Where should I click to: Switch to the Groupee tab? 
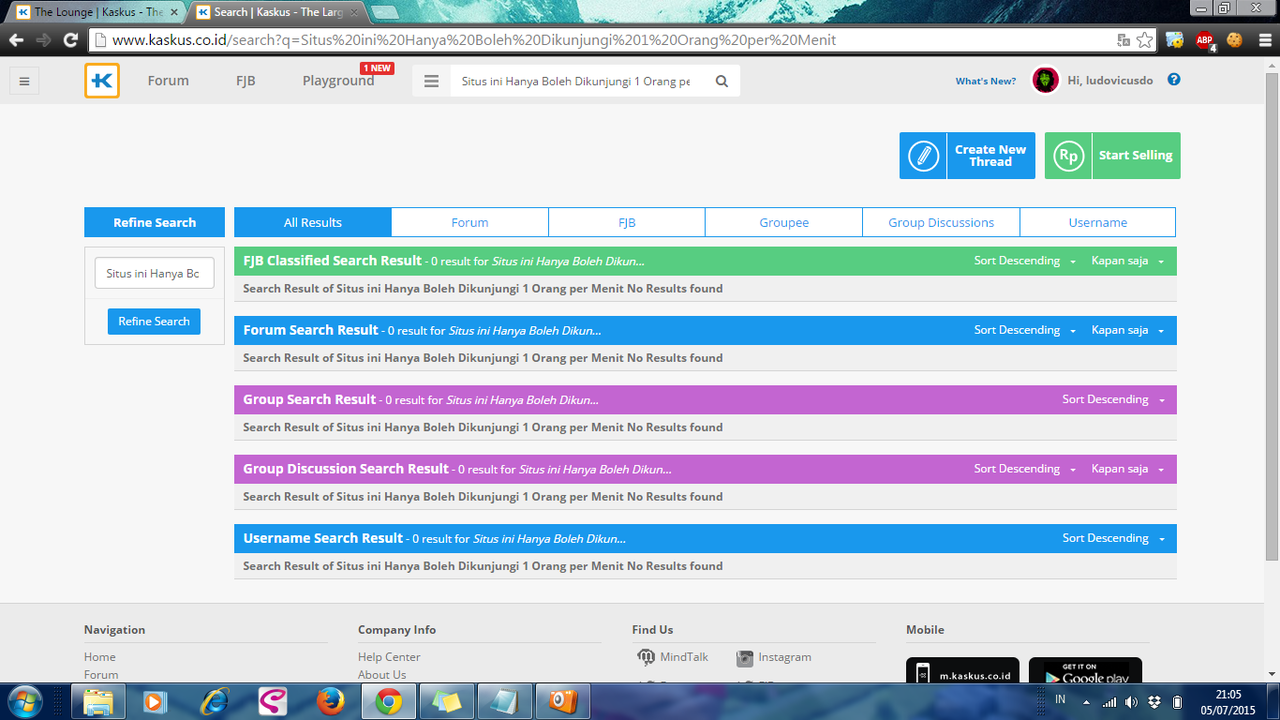pos(784,222)
